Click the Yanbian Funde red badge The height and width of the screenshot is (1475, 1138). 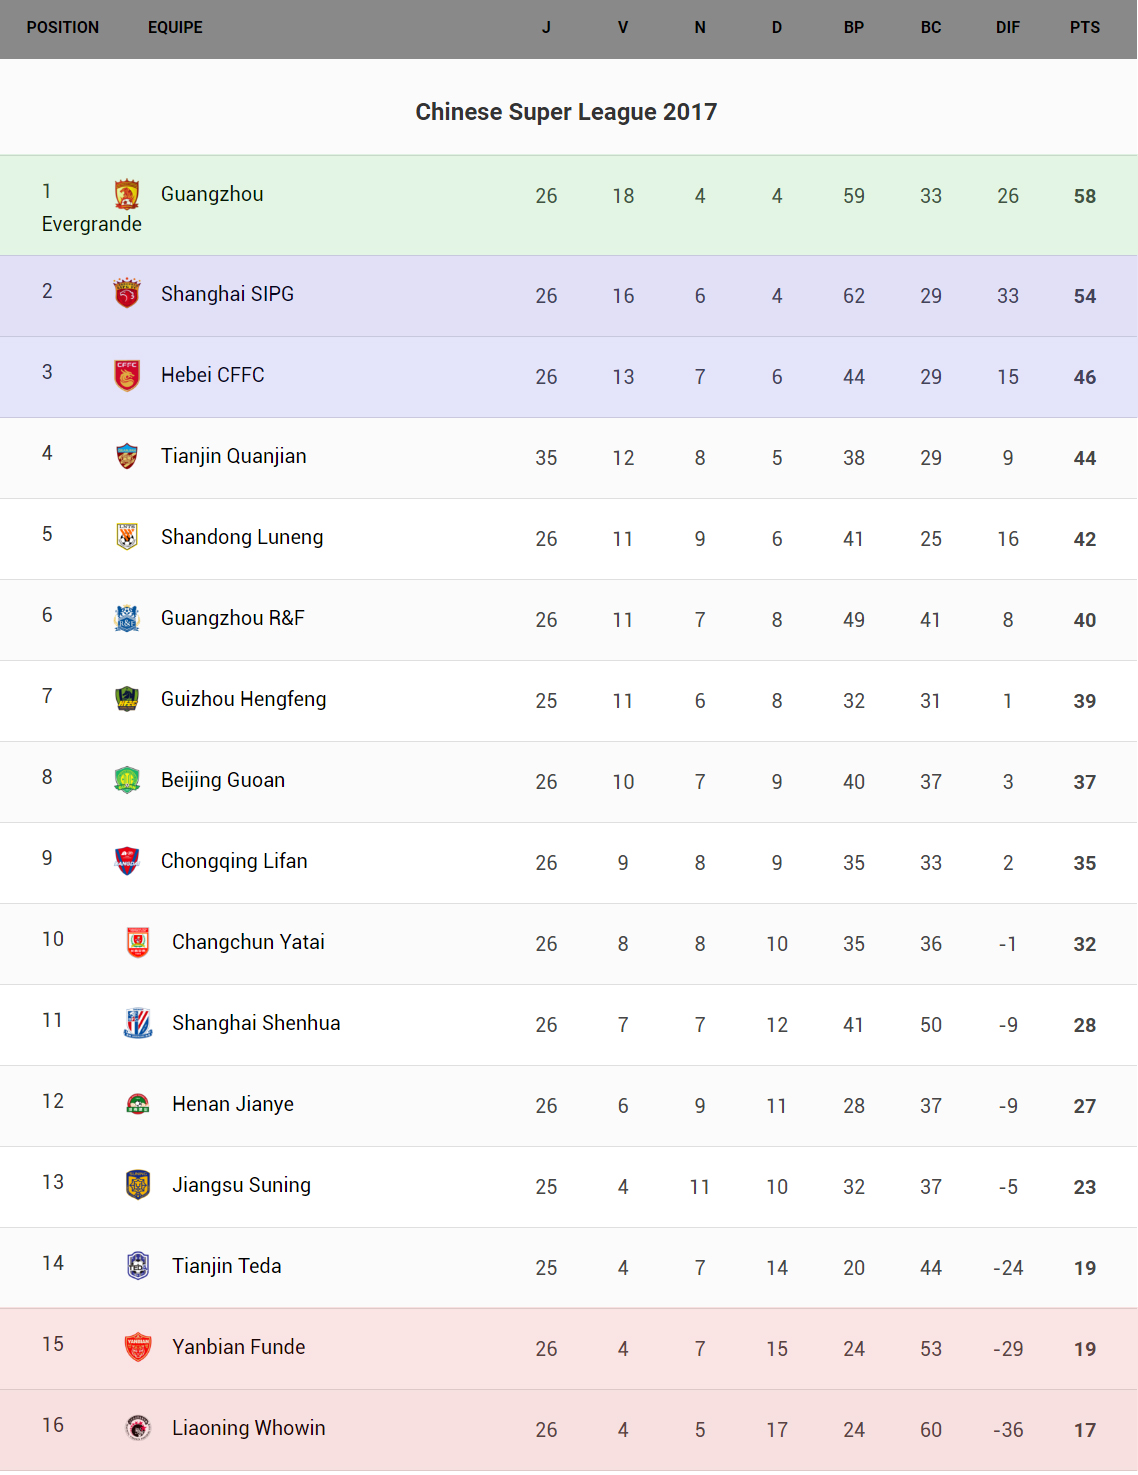[x=138, y=1347]
